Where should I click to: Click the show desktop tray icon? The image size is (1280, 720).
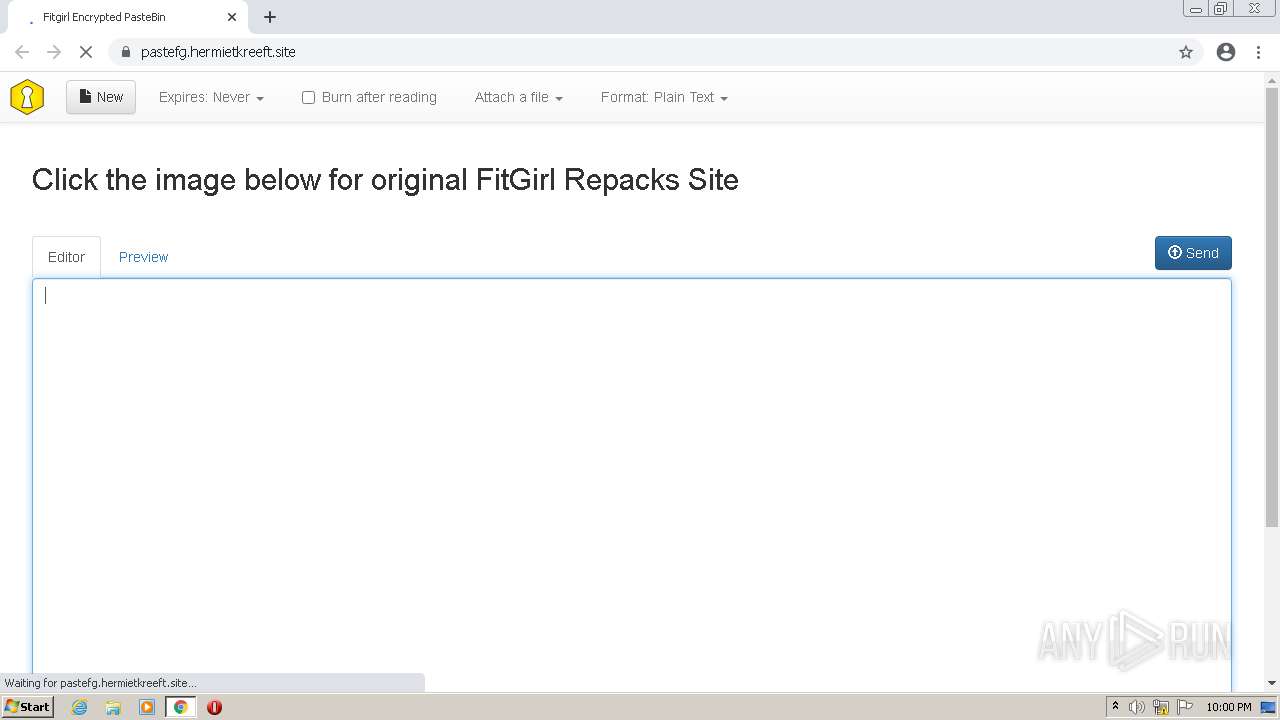pos(1268,707)
